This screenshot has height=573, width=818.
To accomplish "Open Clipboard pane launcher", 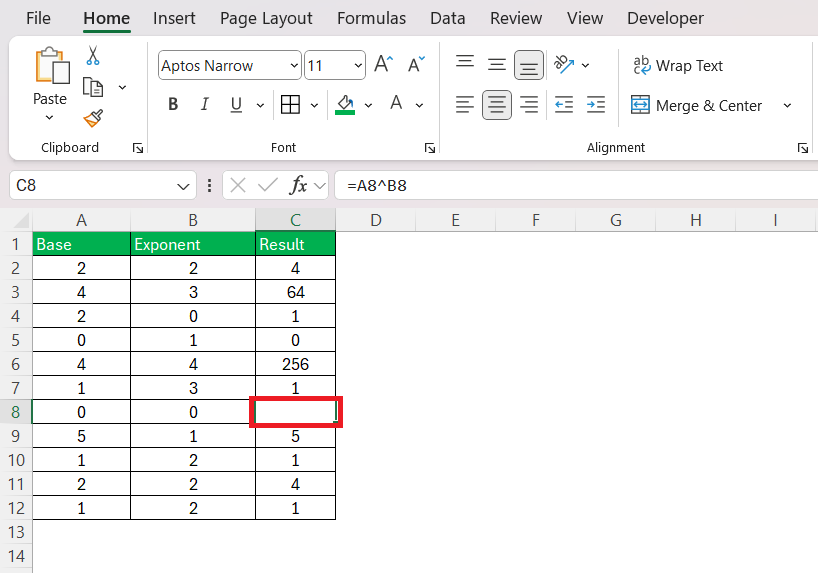I will [x=138, y=148].
